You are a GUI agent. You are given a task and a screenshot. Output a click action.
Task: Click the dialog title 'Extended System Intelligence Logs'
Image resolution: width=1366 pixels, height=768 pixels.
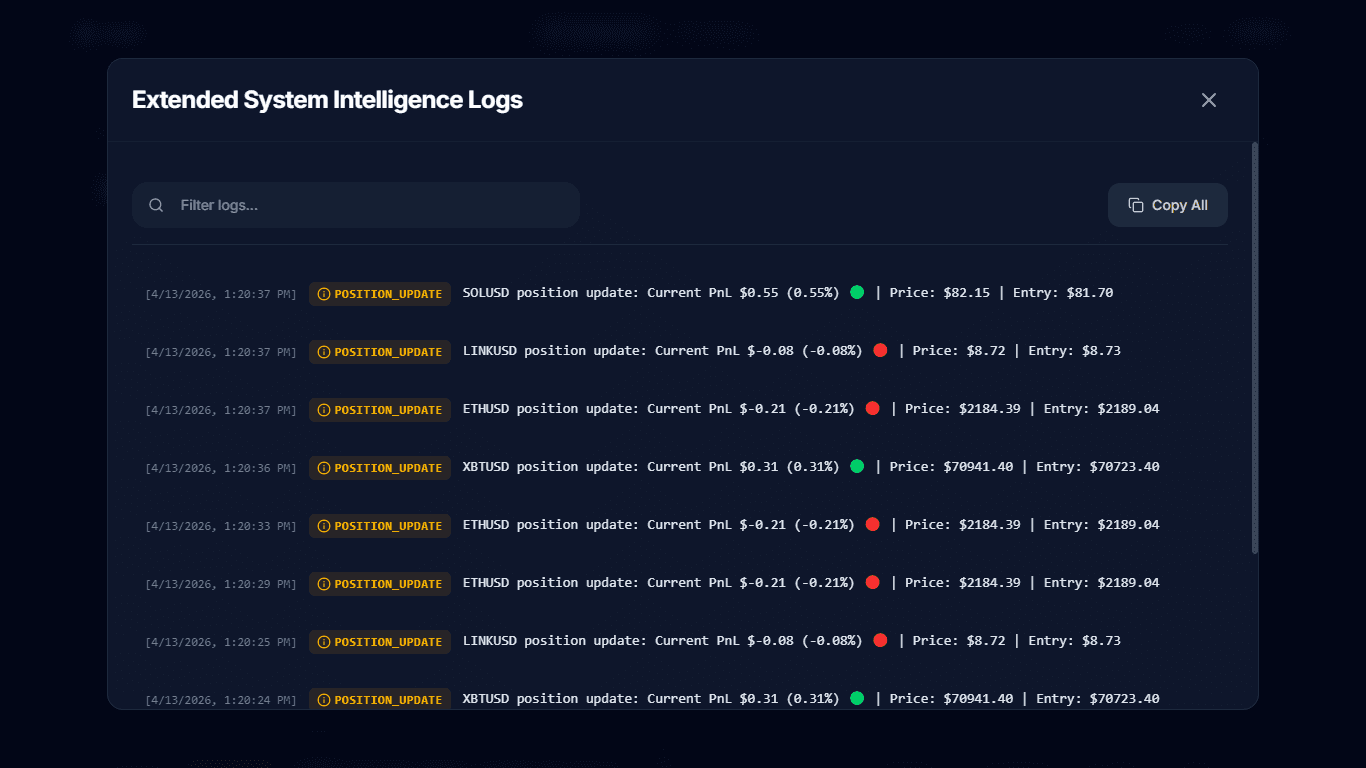point(327,100)
